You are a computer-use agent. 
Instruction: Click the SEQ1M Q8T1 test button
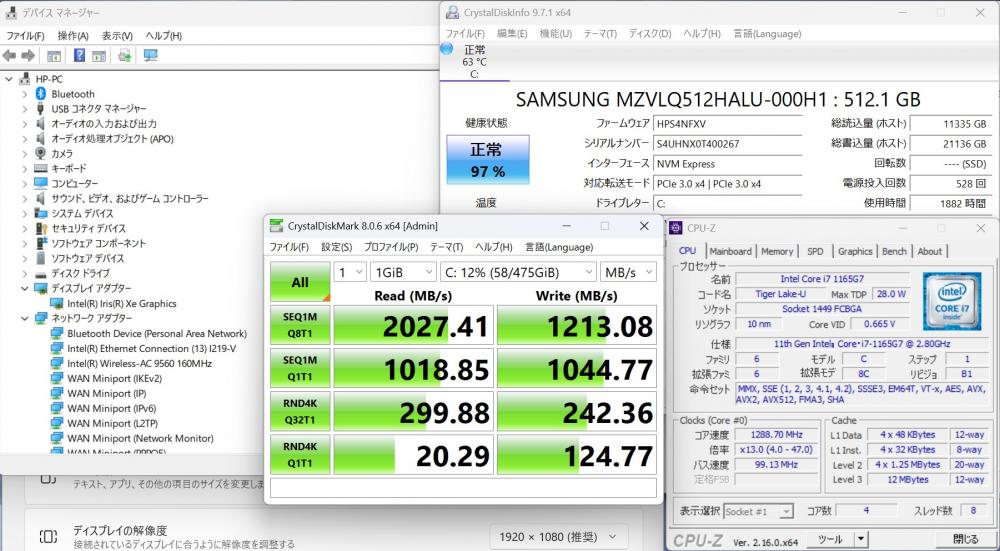300,325
